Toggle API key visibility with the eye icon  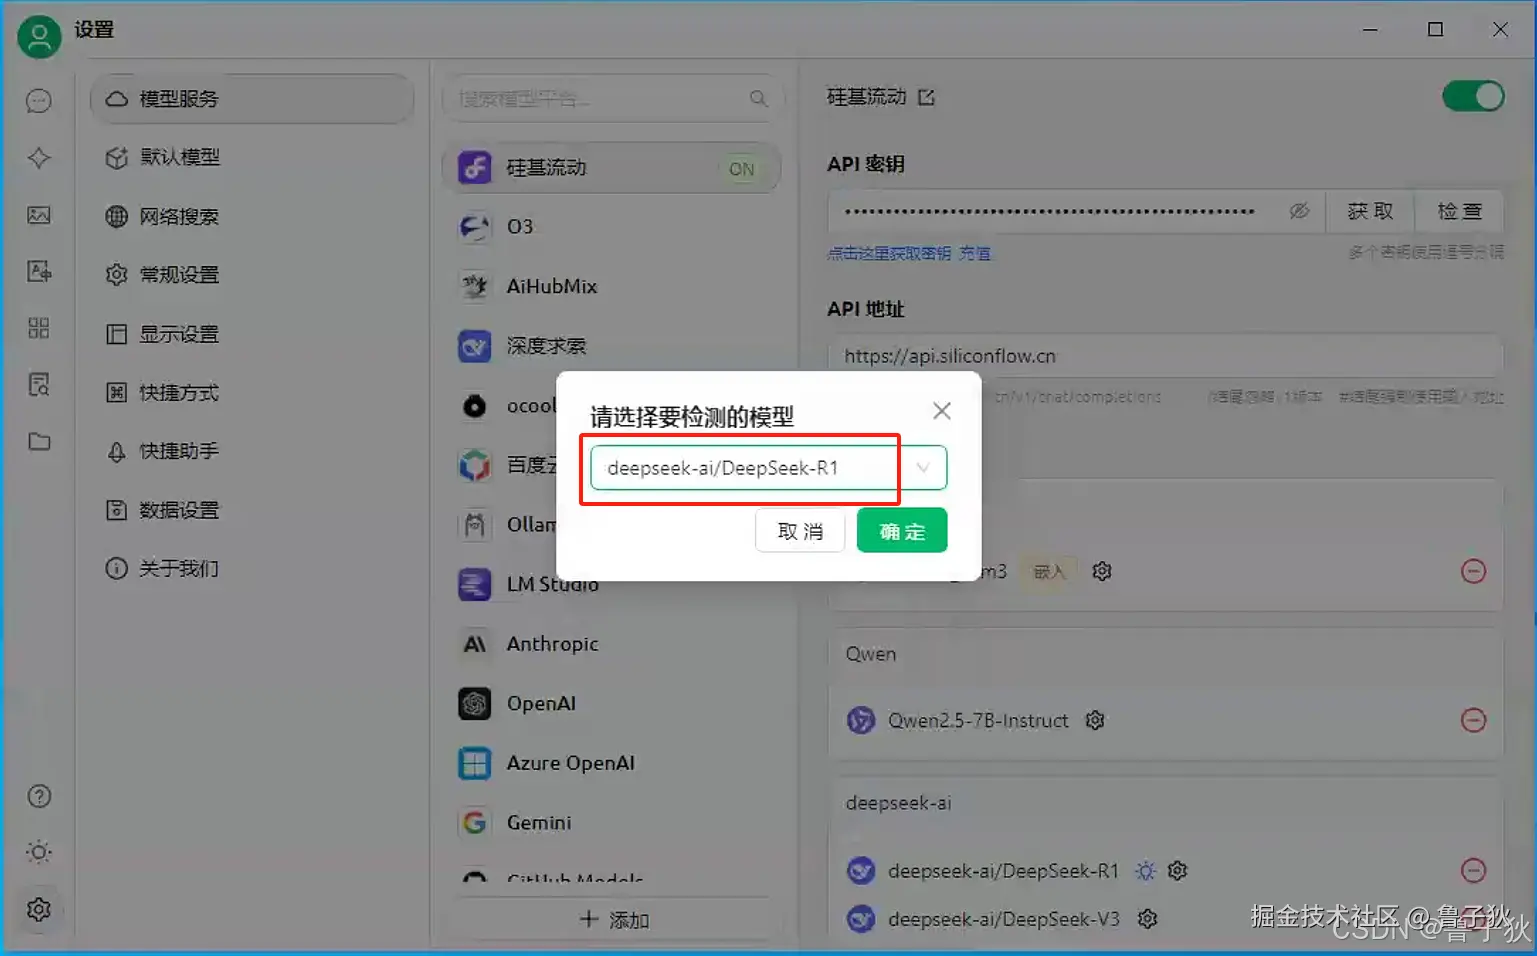point(1299,211)
